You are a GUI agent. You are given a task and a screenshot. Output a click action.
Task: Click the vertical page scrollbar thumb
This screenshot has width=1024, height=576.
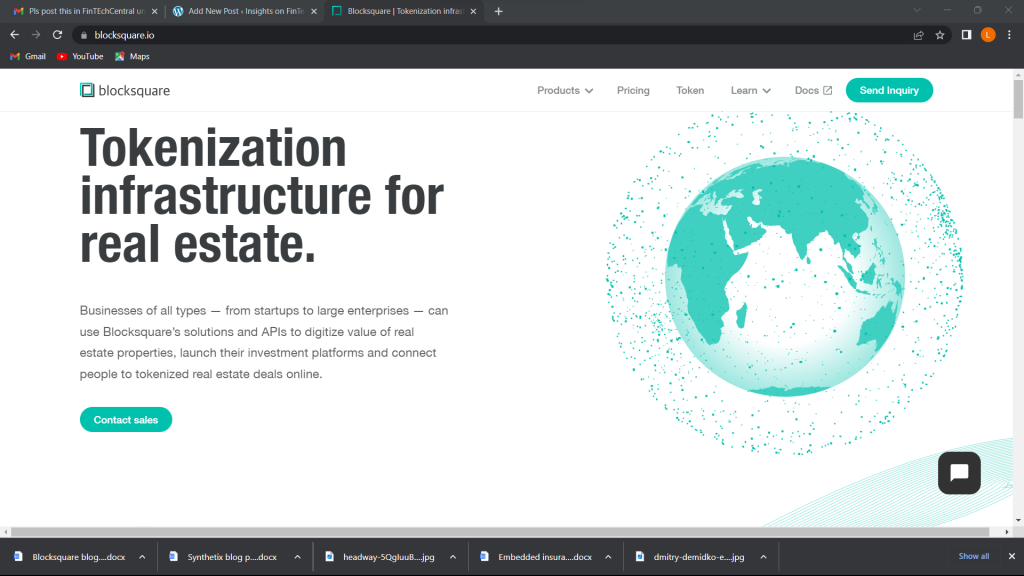click(x=1018, y=99)
